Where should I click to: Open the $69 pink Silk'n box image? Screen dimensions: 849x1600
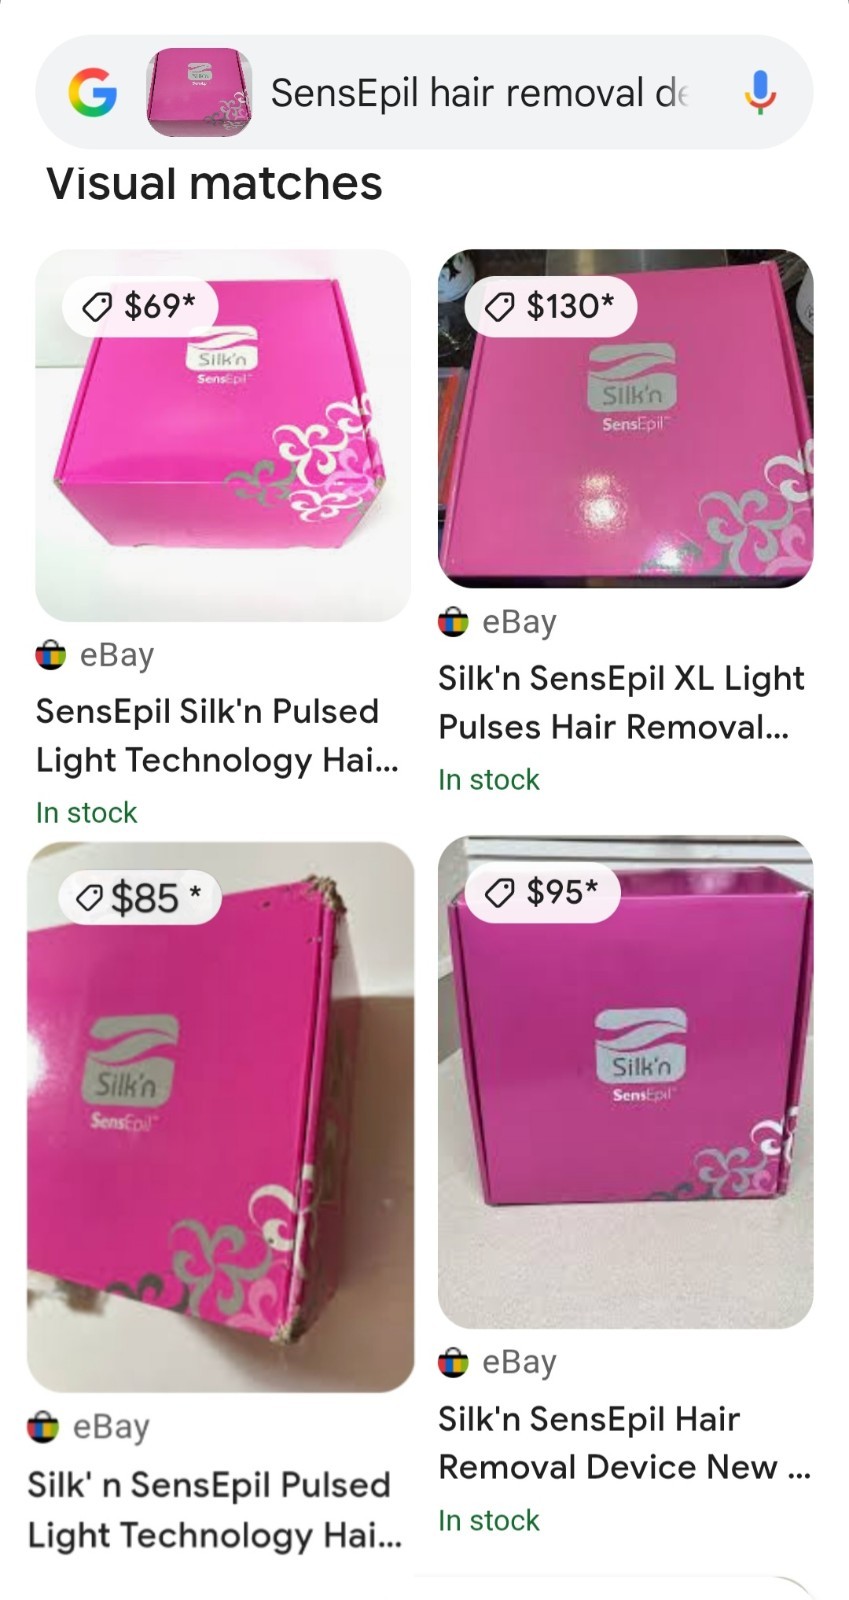(223, 435)
